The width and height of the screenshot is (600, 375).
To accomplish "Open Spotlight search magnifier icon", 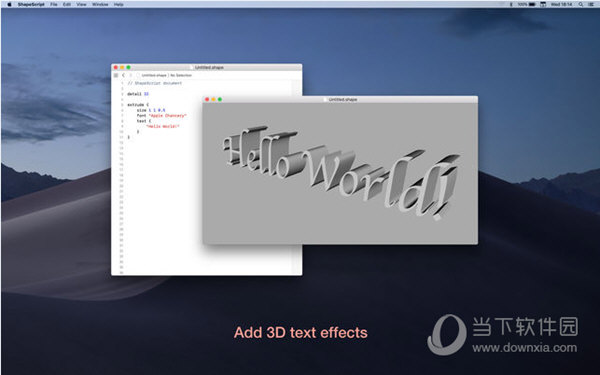I will point(581,4).
